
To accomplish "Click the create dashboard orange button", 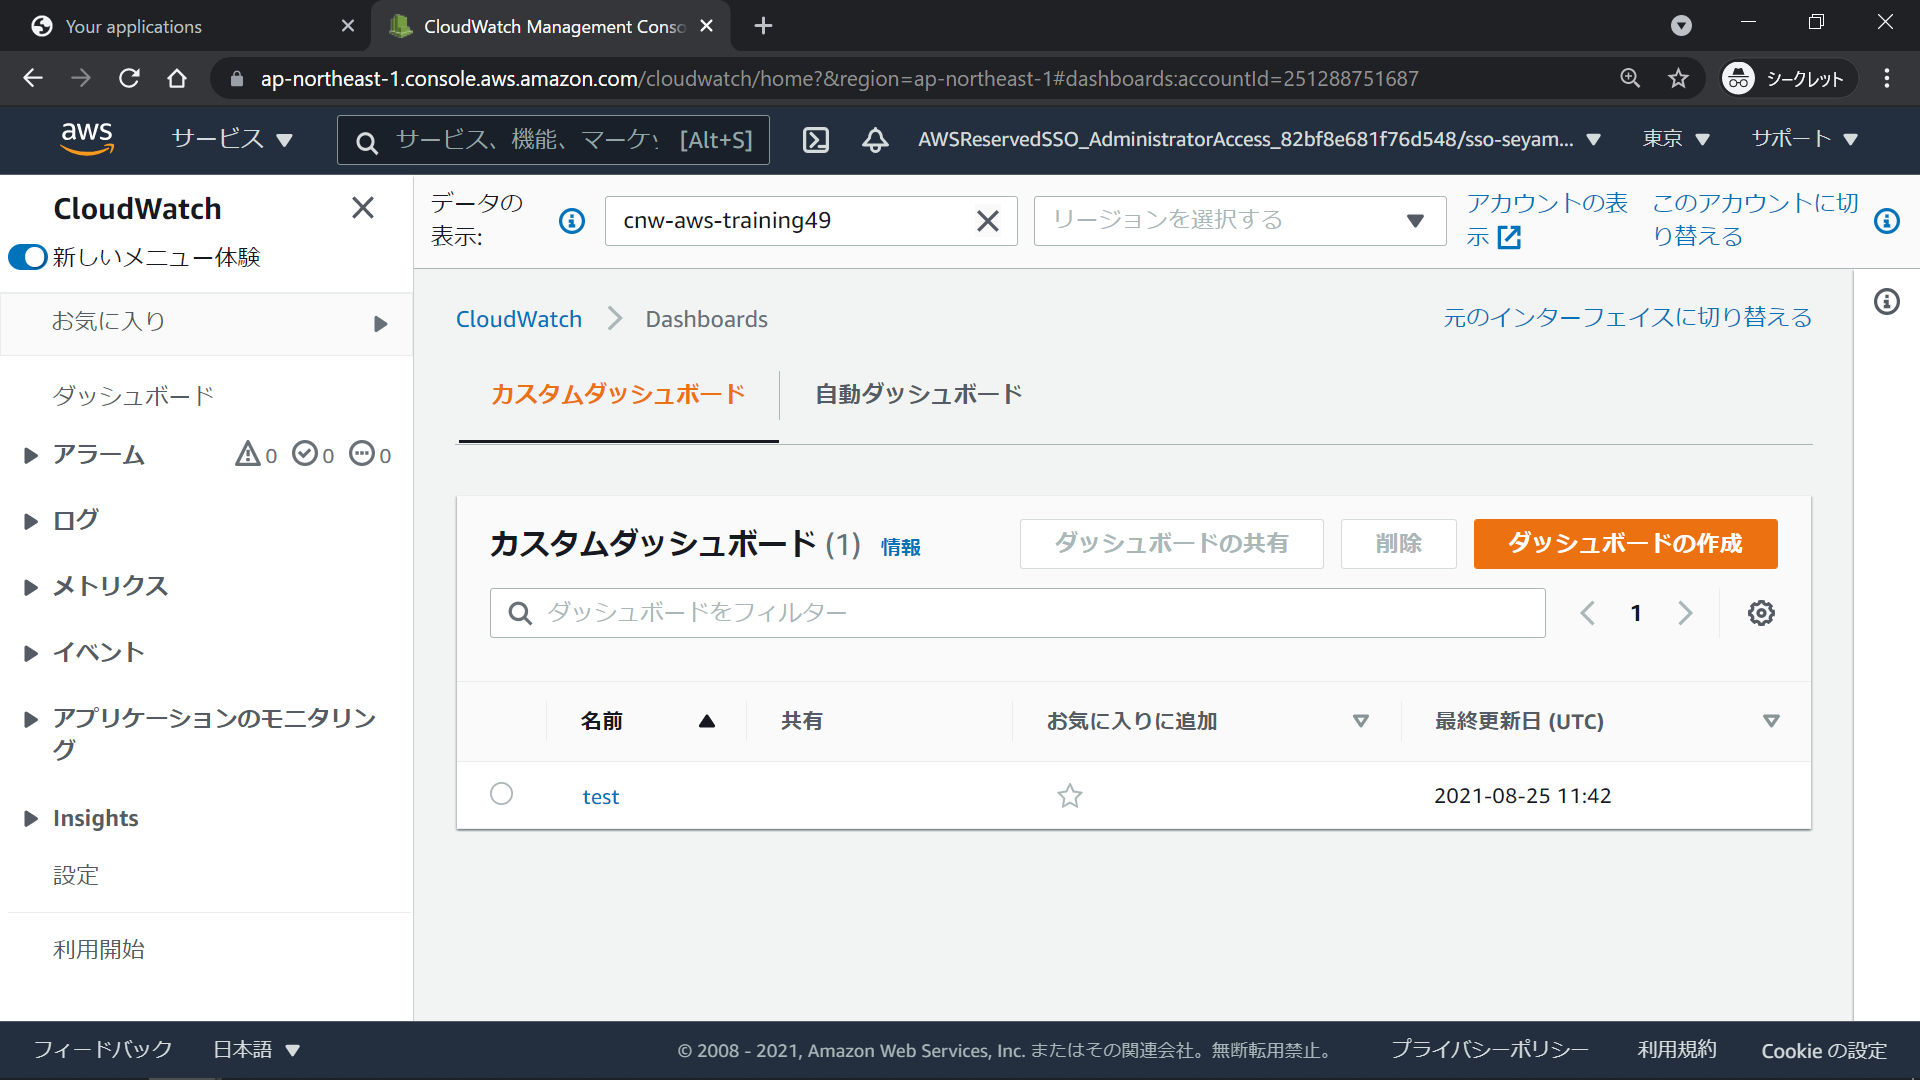I will [1624, 543].
